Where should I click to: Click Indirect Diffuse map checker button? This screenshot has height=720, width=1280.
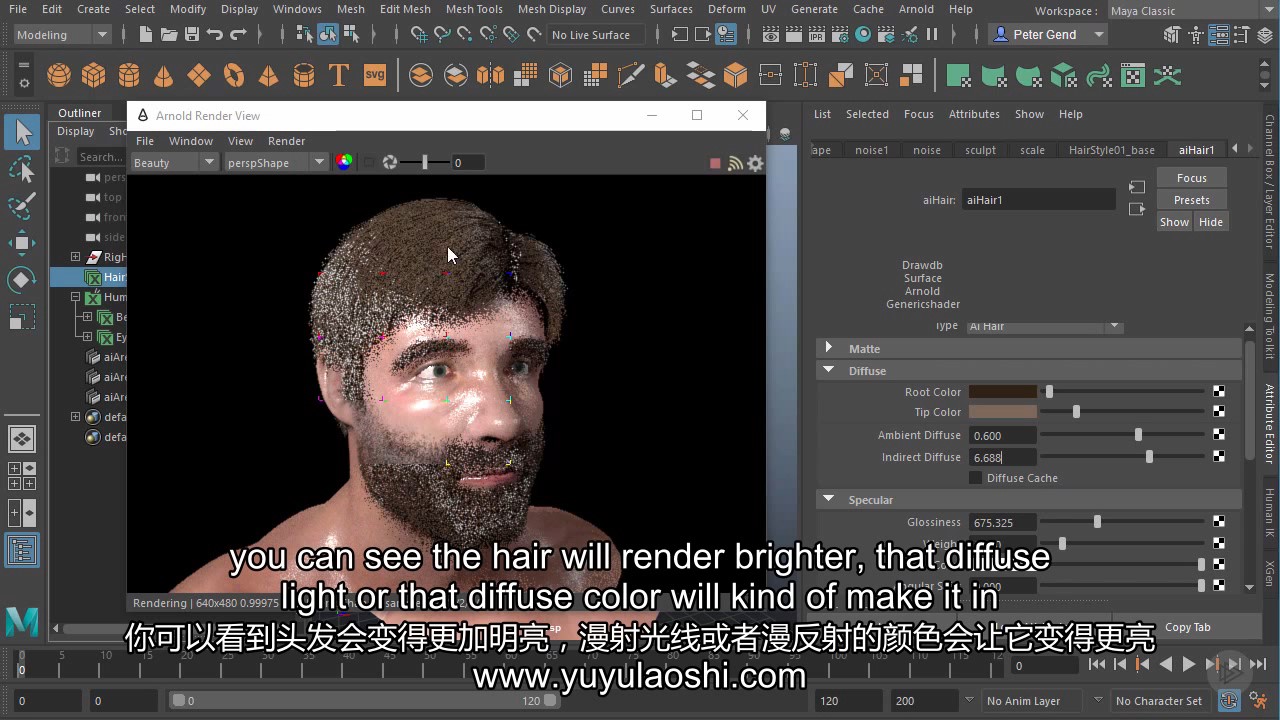1219,457
